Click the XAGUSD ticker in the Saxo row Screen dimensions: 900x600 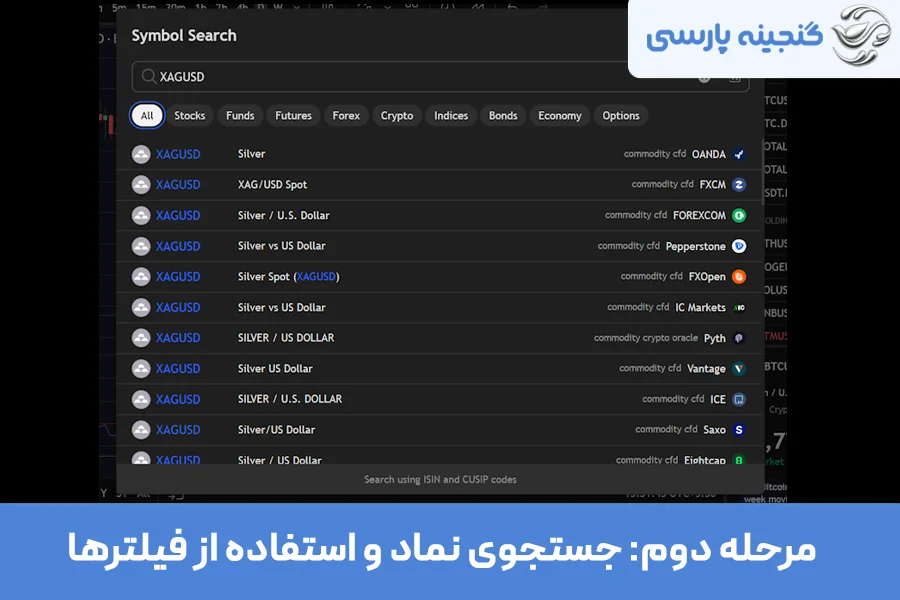pos(178,429)
